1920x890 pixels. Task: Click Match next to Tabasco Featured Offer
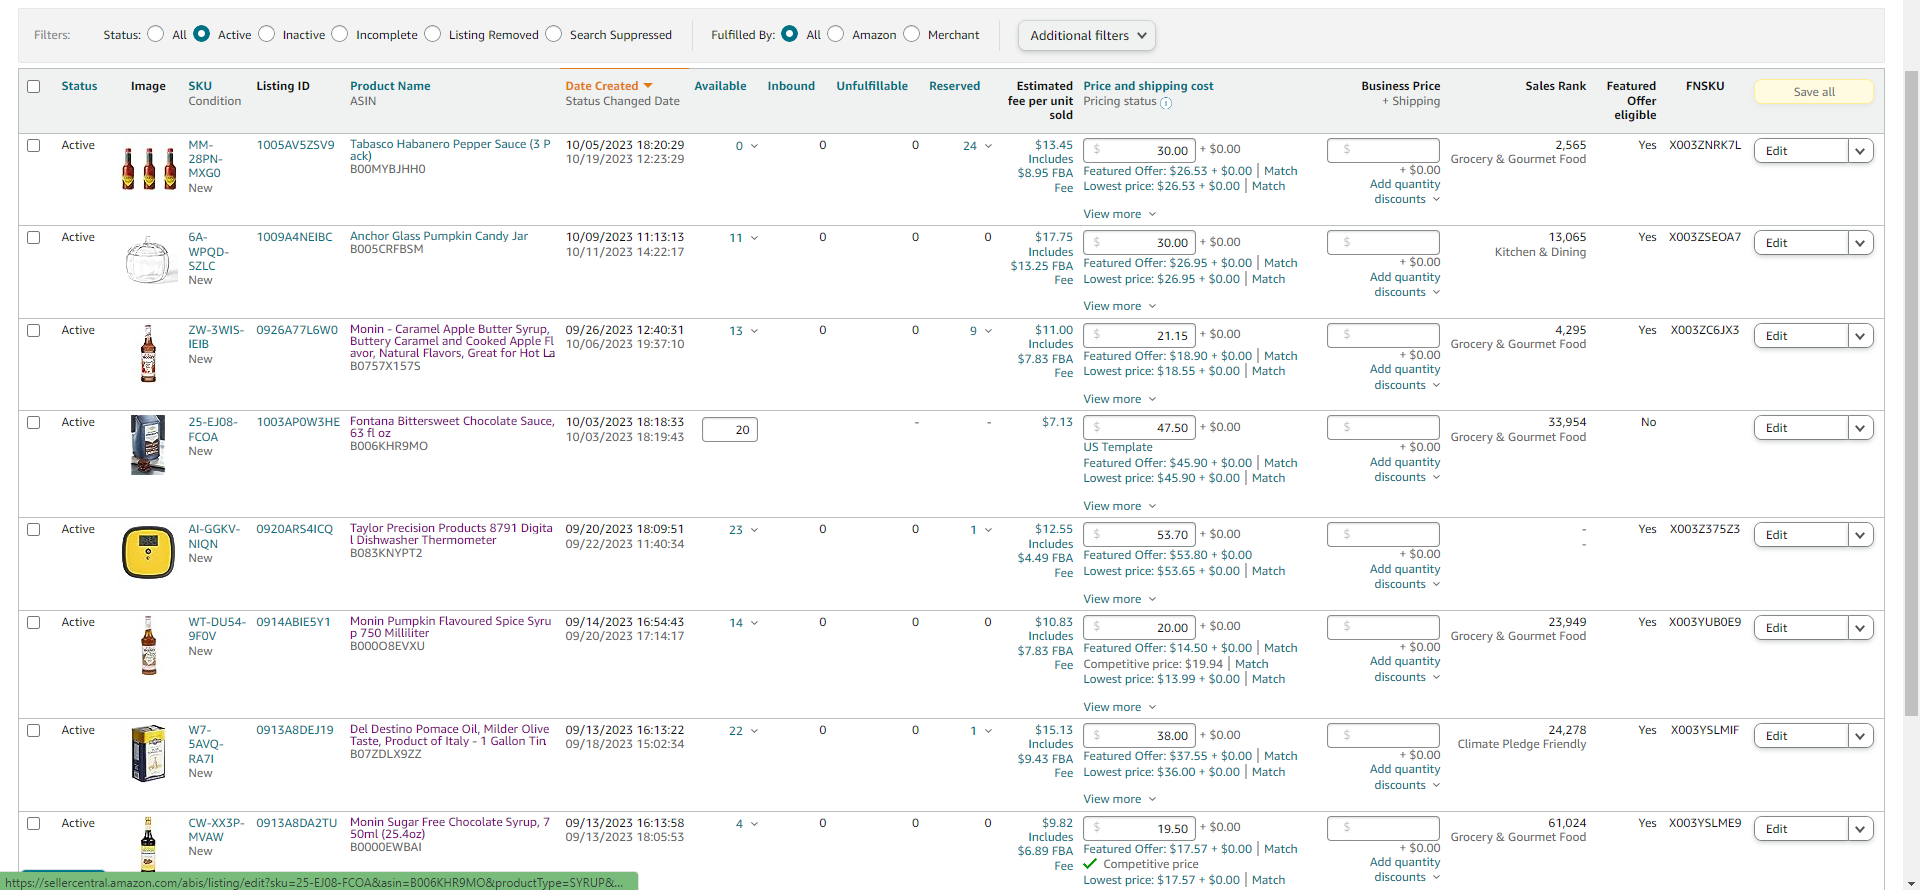pyautogui.click(x=1280, y=171)
